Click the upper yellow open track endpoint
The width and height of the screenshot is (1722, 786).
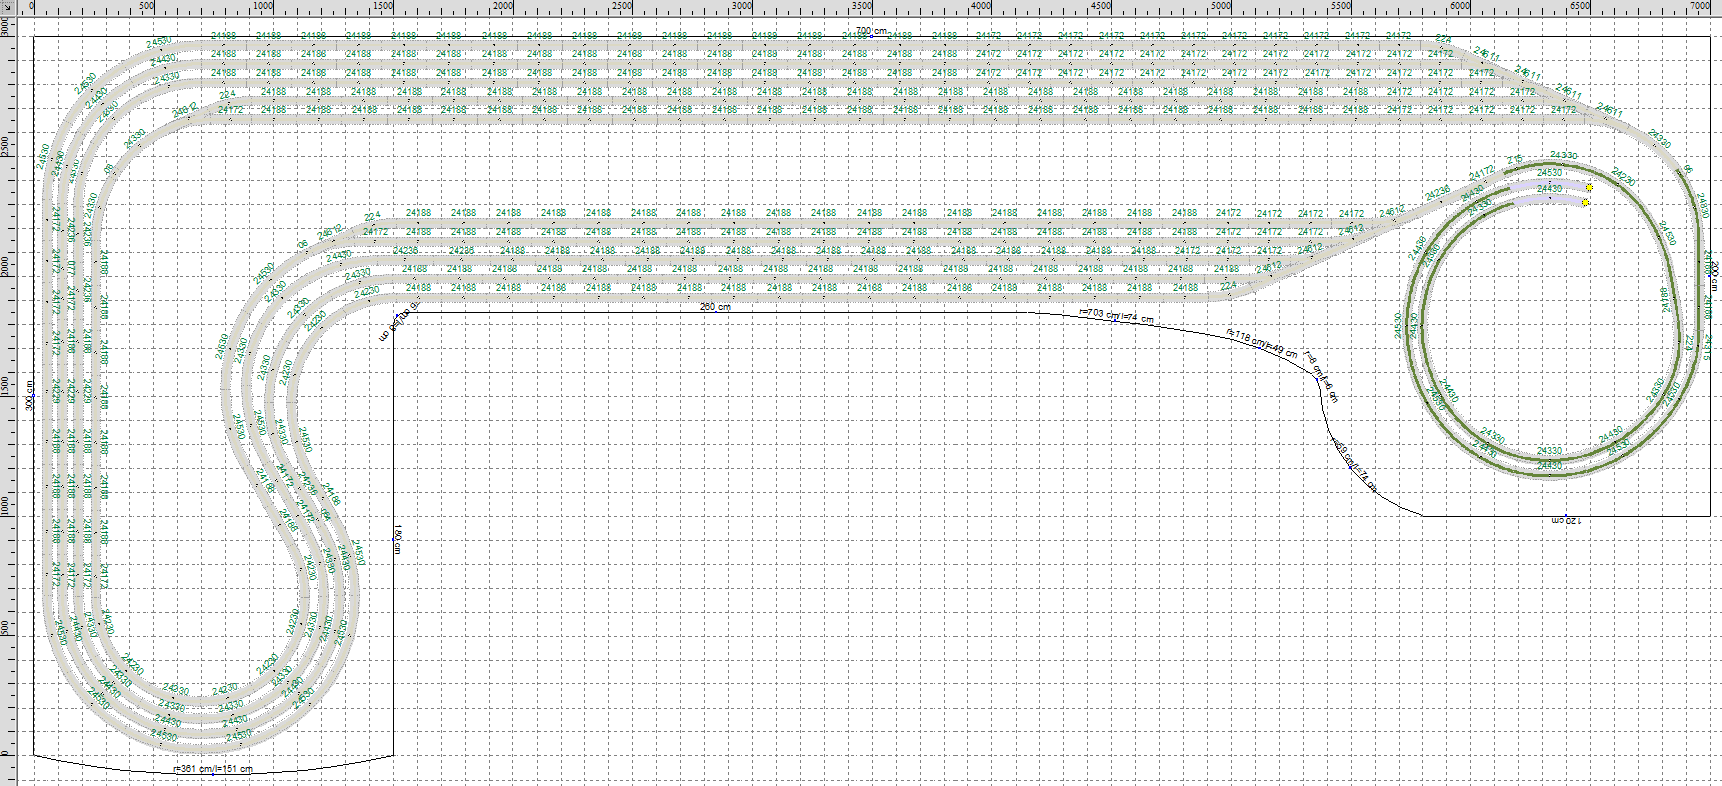coord(1589,187)
